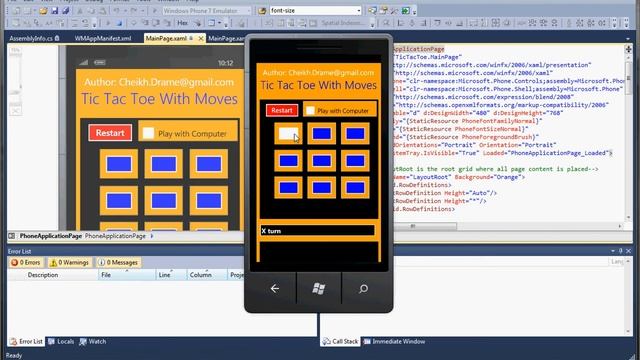Screen dimensions: 640x360
Task: Click the Restart button in the designer preview
Action: click(110, 133)
